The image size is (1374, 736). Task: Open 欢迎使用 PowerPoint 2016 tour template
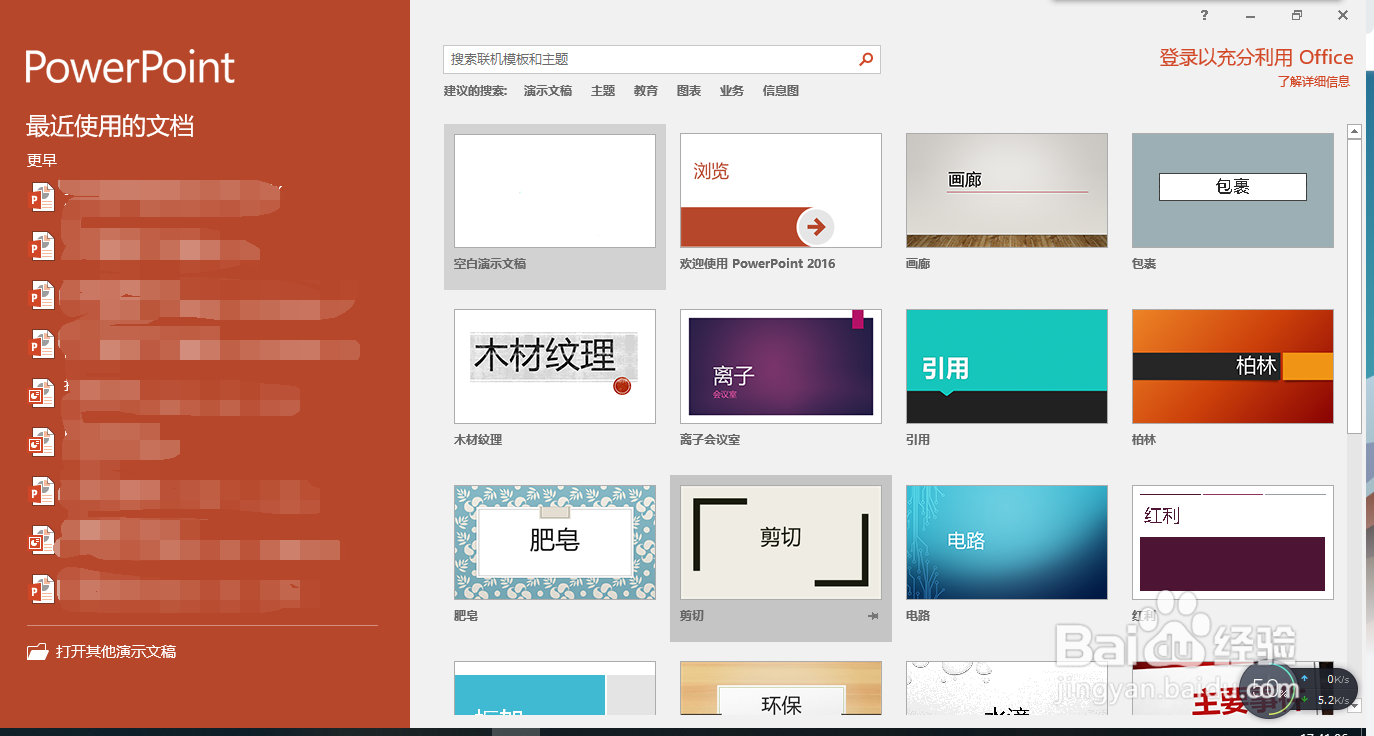tap(781, 191)
